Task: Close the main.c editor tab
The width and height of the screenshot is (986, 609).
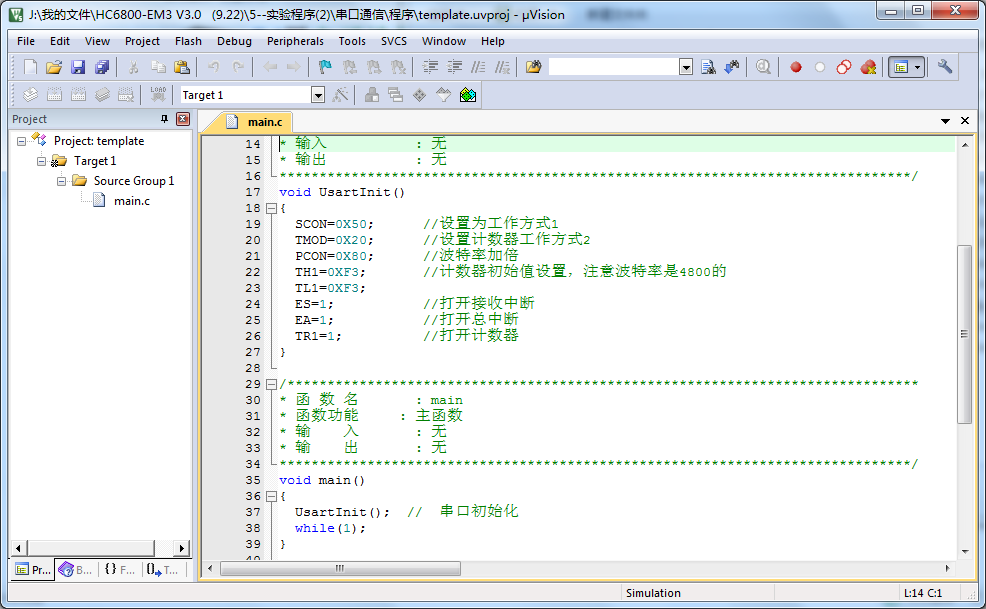Action: point(965,121)
